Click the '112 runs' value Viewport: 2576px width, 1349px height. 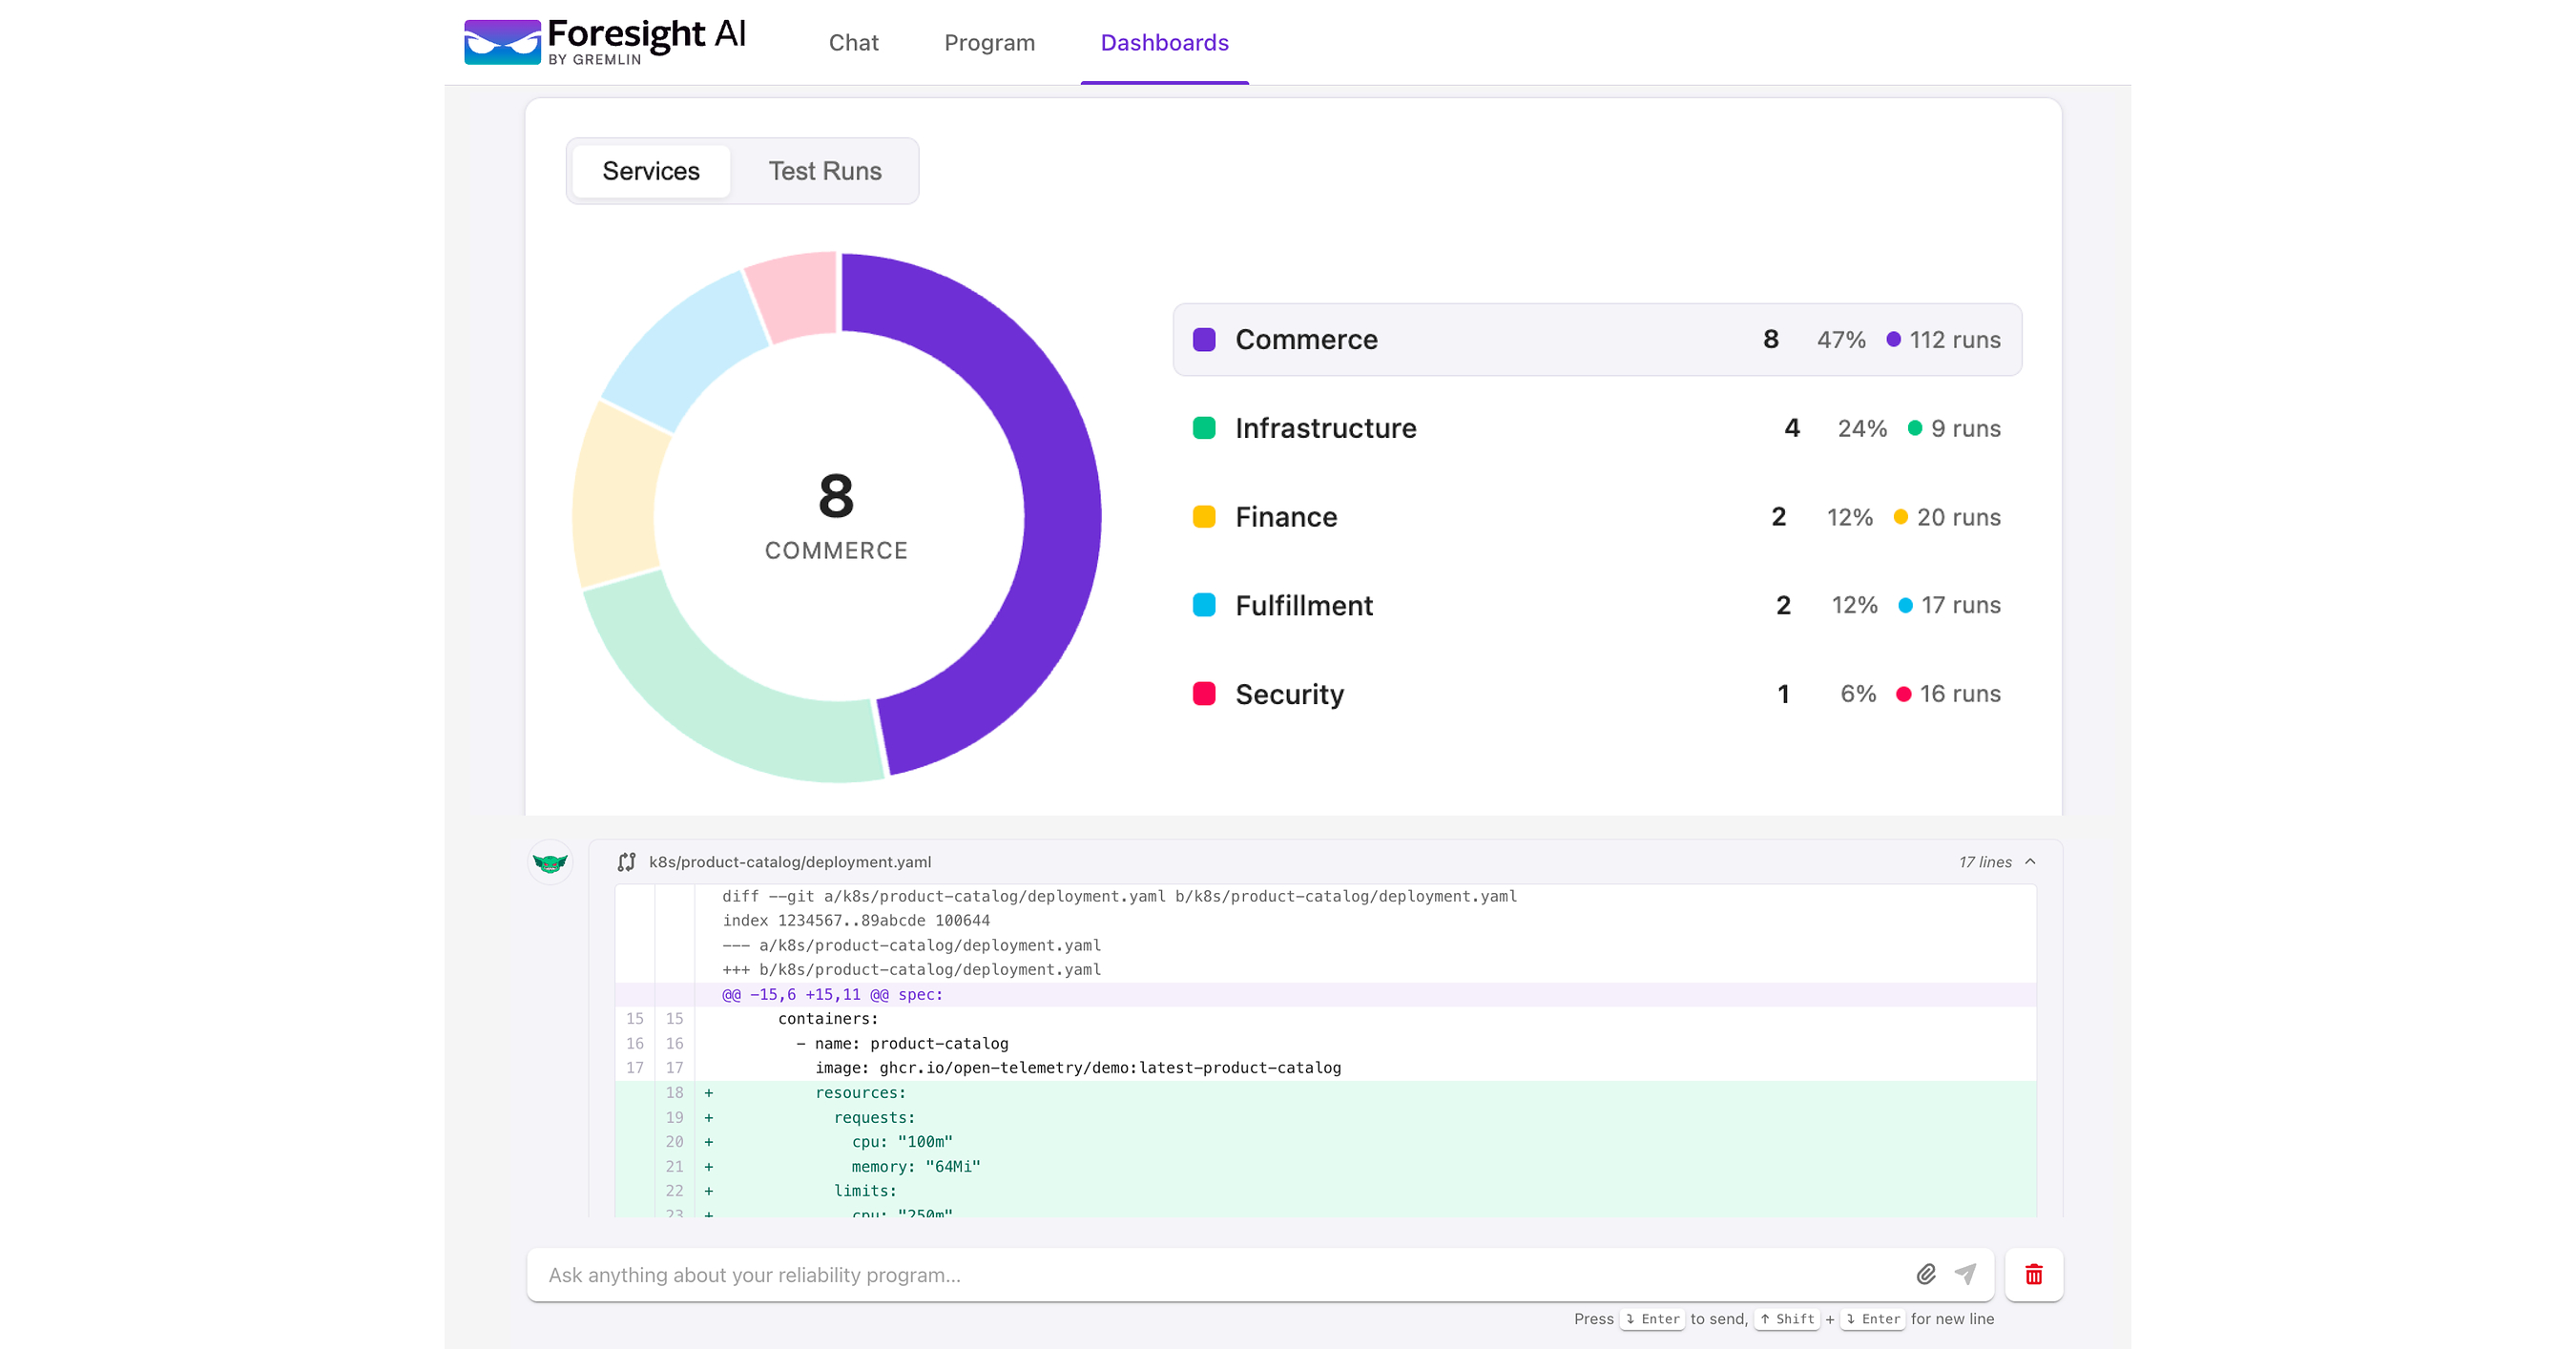(x=1954, y=340)
